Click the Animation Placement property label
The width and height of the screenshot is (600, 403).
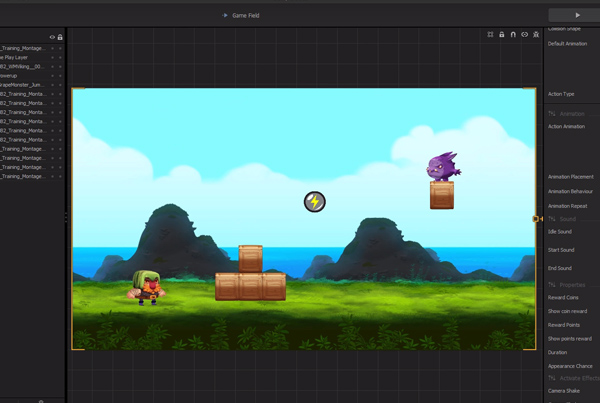(x=571, y=177)
